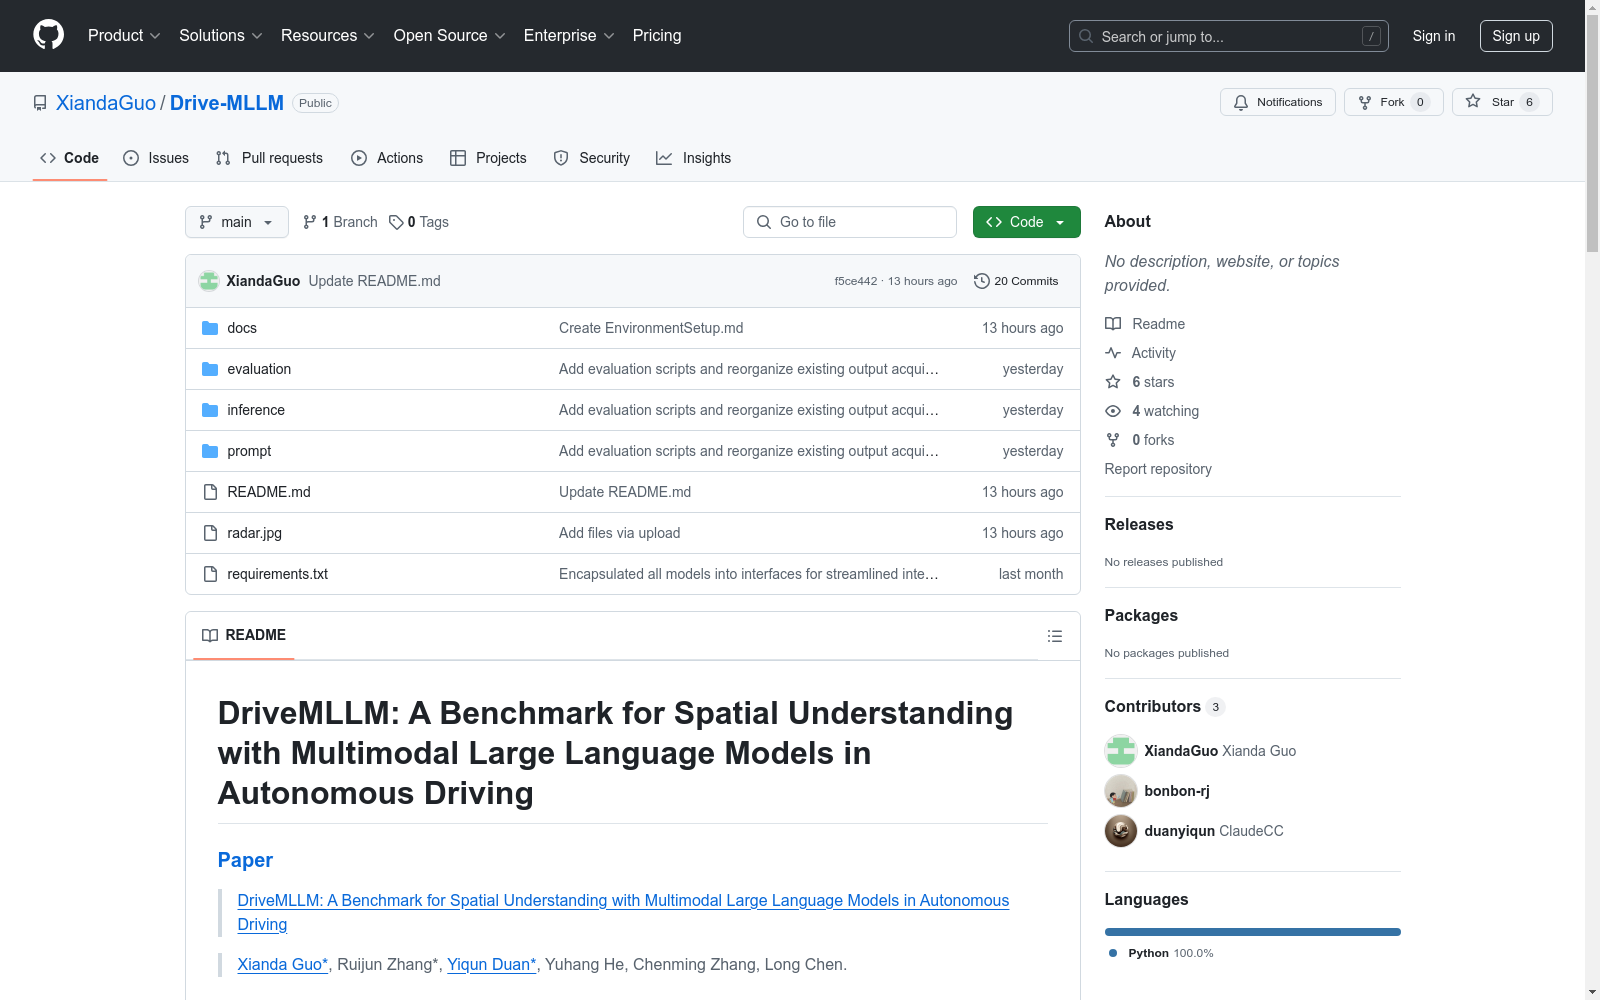Click the inference folder icon

coord(210,410)
